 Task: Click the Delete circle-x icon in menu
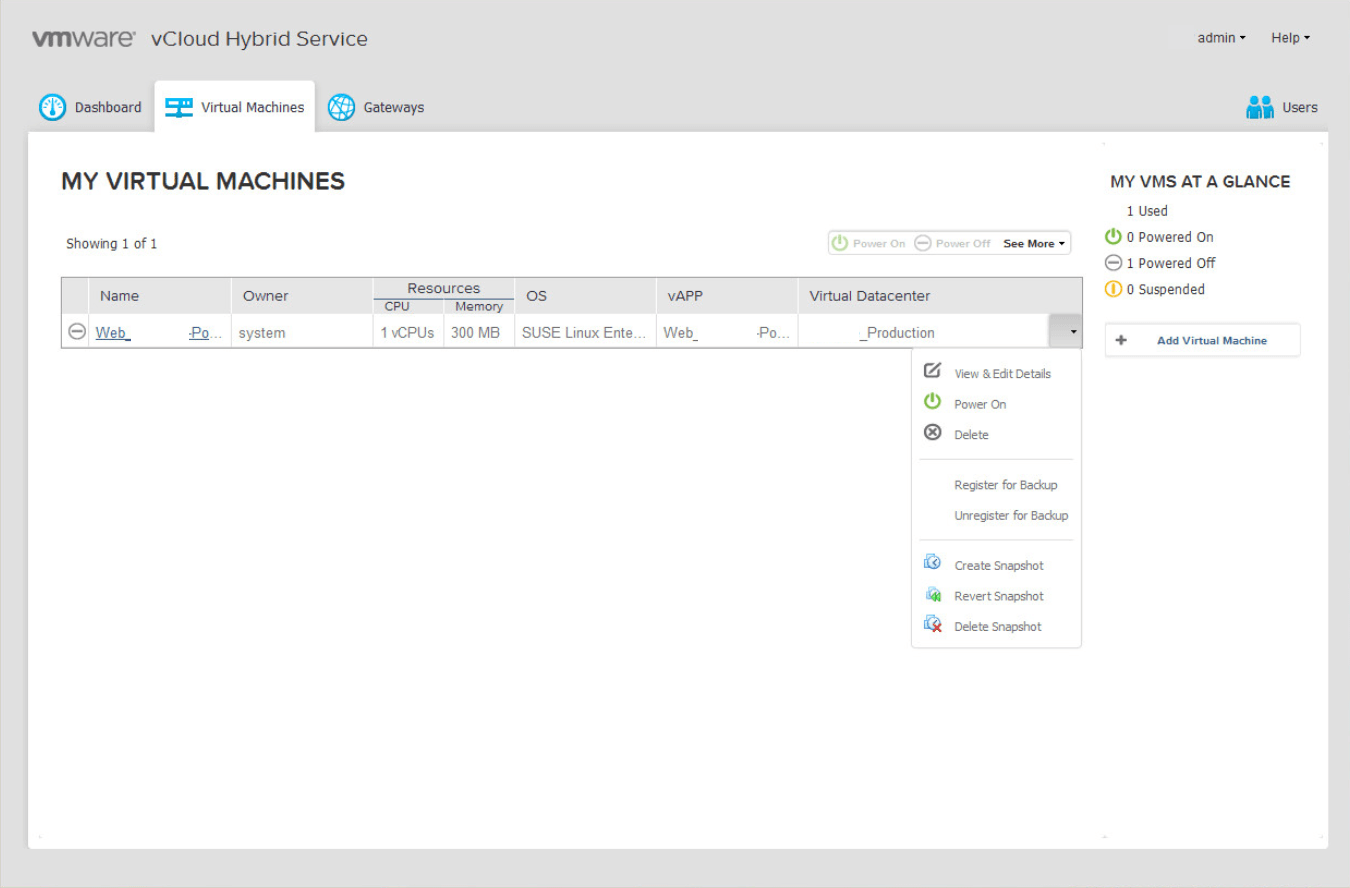pos(932,433)
